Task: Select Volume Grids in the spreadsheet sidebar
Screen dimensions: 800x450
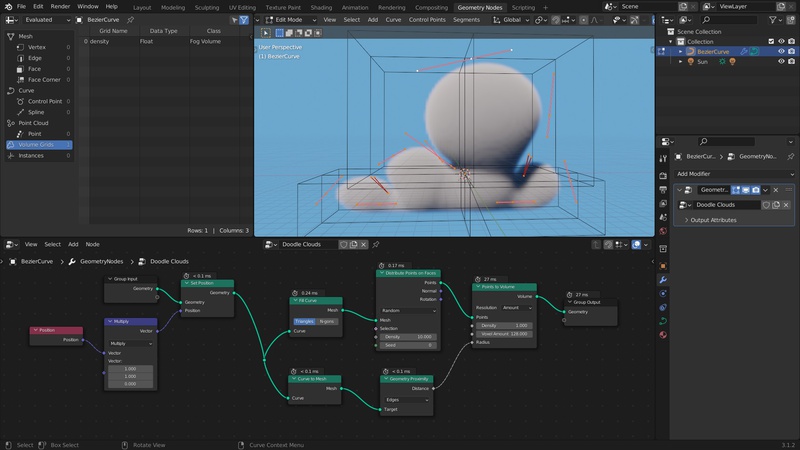Action: (36, 145)
